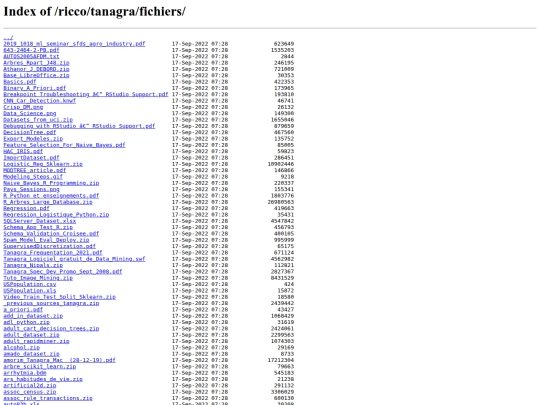Open the Regression.pdf link
The height and width of the screenshot is (405, 540).
point(26,208)
